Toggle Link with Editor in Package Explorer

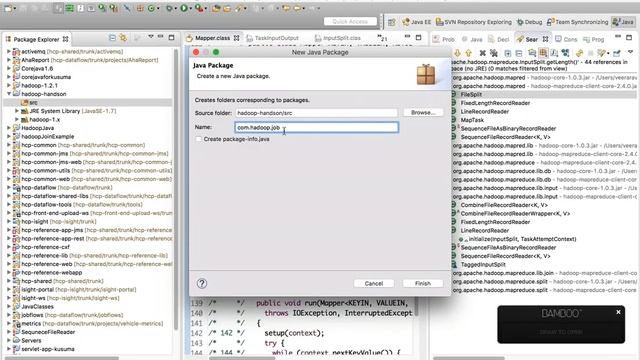click(123, 38)
